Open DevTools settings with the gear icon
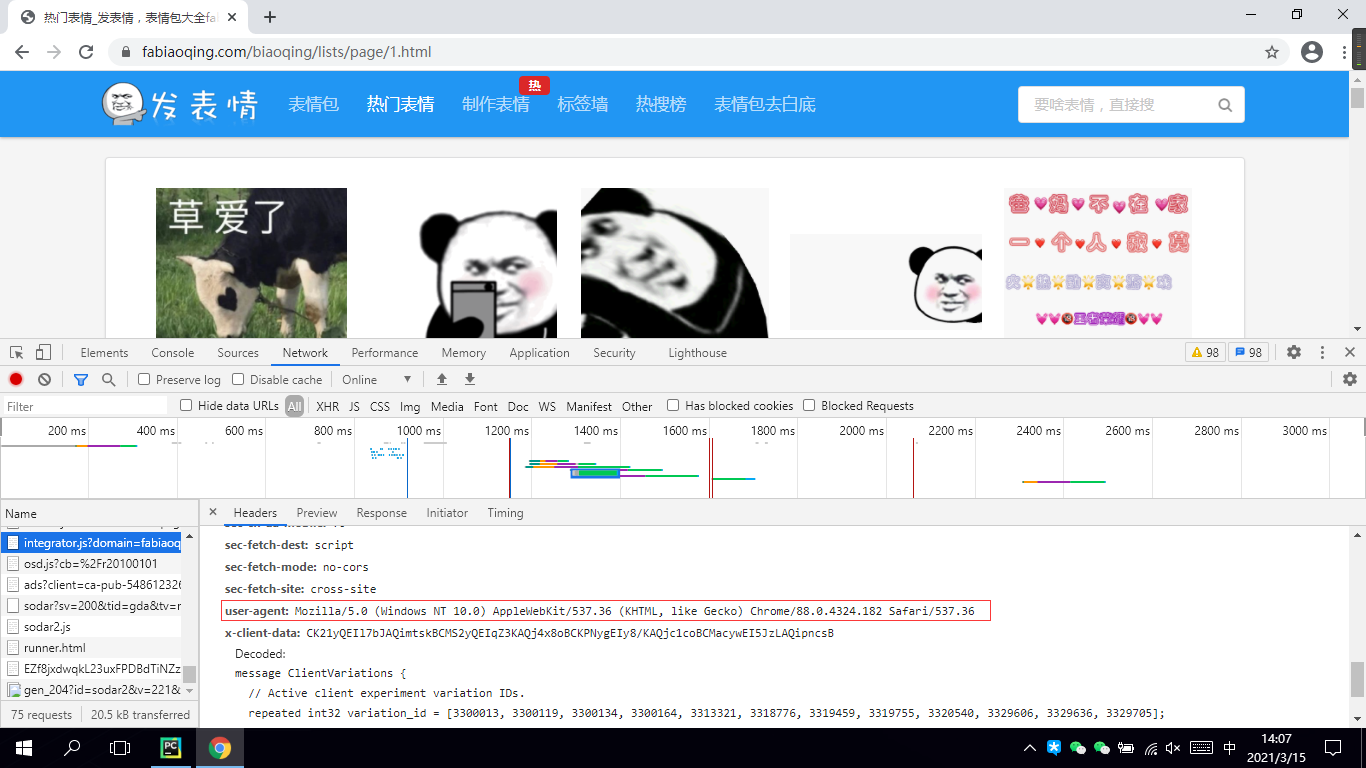 pos(1293,352)
